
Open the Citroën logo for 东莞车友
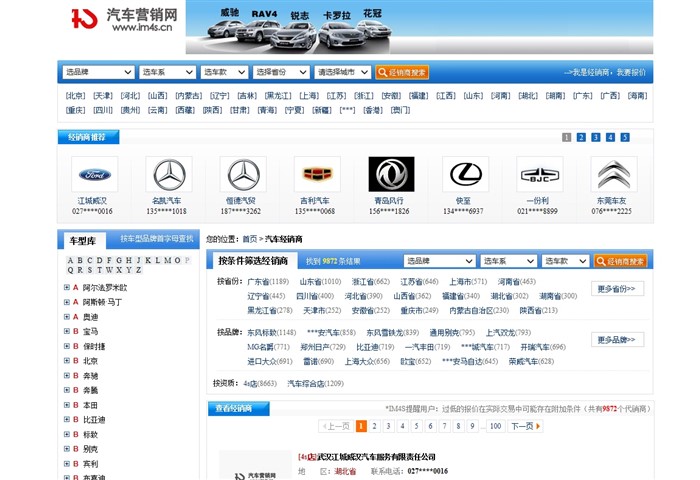[612, 174]
